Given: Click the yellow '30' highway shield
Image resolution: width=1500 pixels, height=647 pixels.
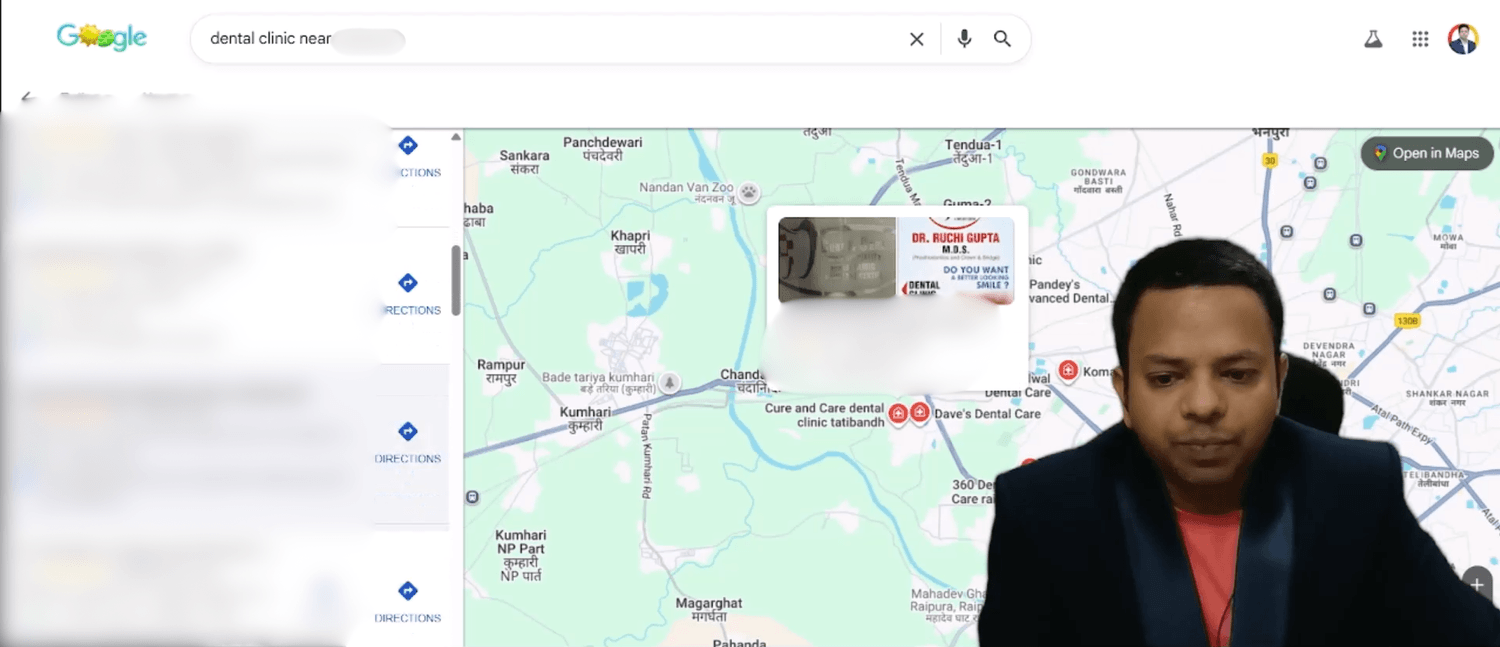Looking at the screenshot, I should click(x=1269, y=160).
